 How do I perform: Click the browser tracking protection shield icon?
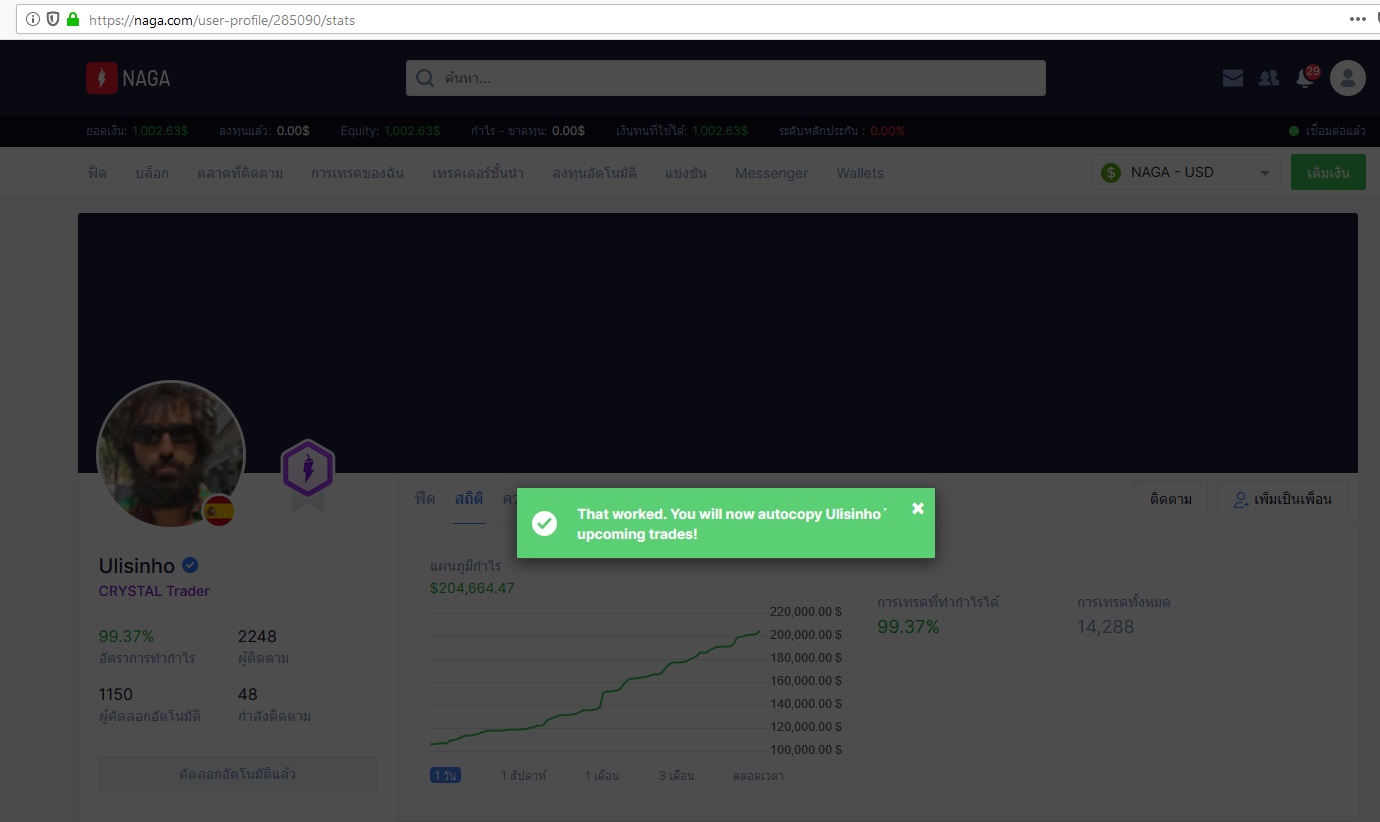click(53, 19)
